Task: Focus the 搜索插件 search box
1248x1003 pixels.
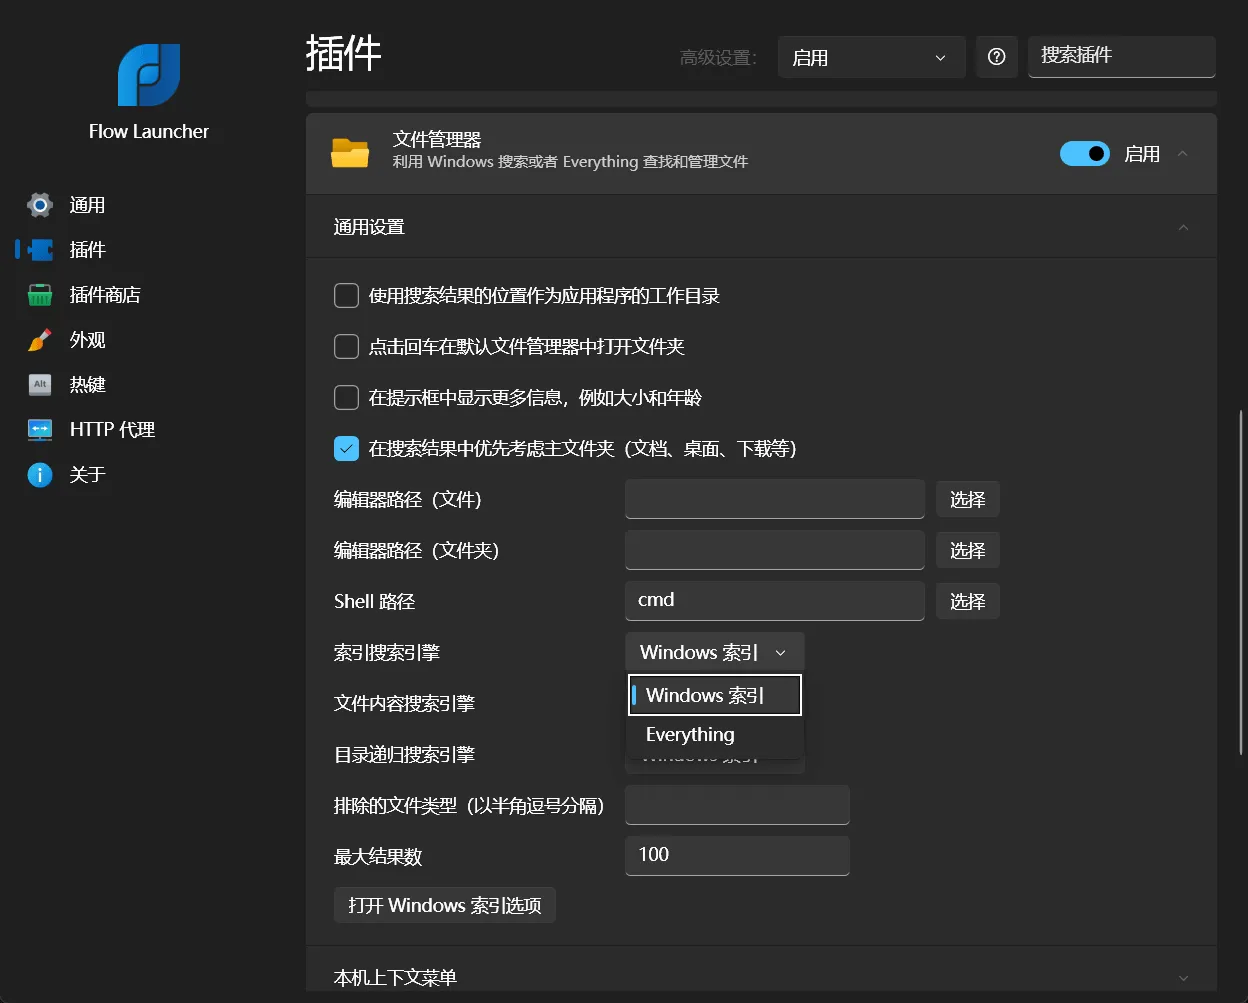Action: pos(1121,57)
